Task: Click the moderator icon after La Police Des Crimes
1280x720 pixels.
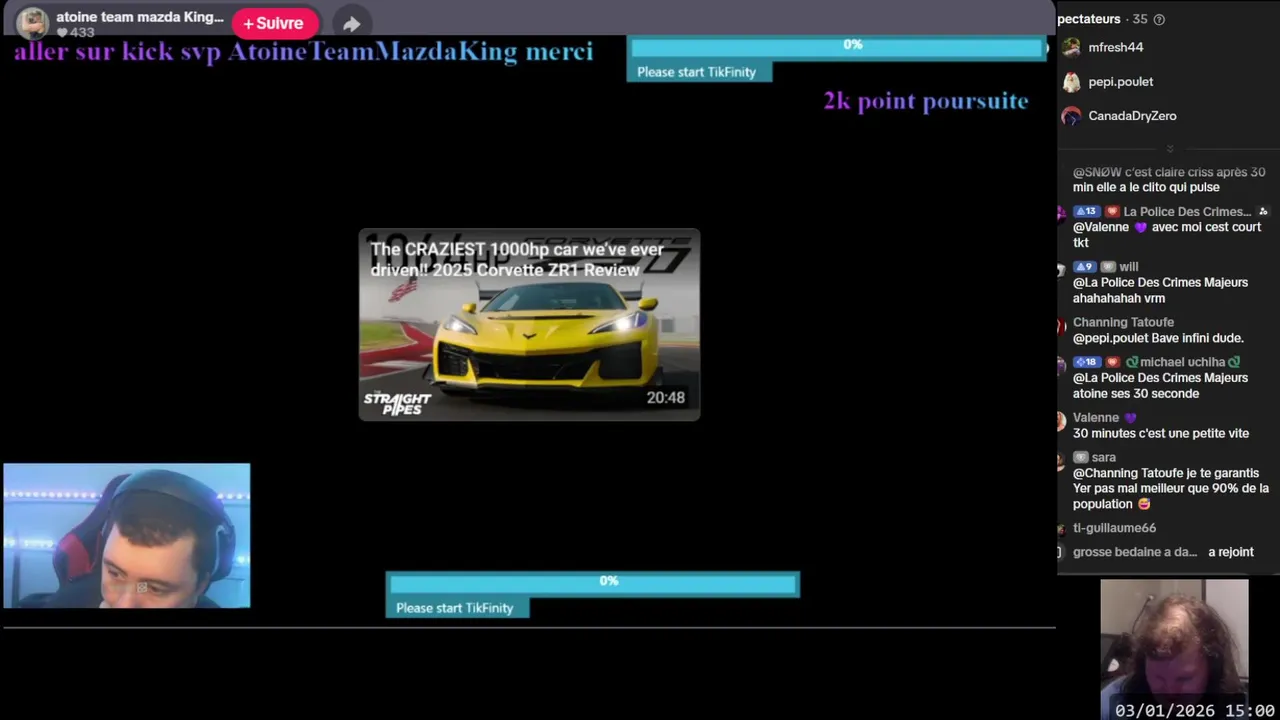Action: click(1263, 212)
